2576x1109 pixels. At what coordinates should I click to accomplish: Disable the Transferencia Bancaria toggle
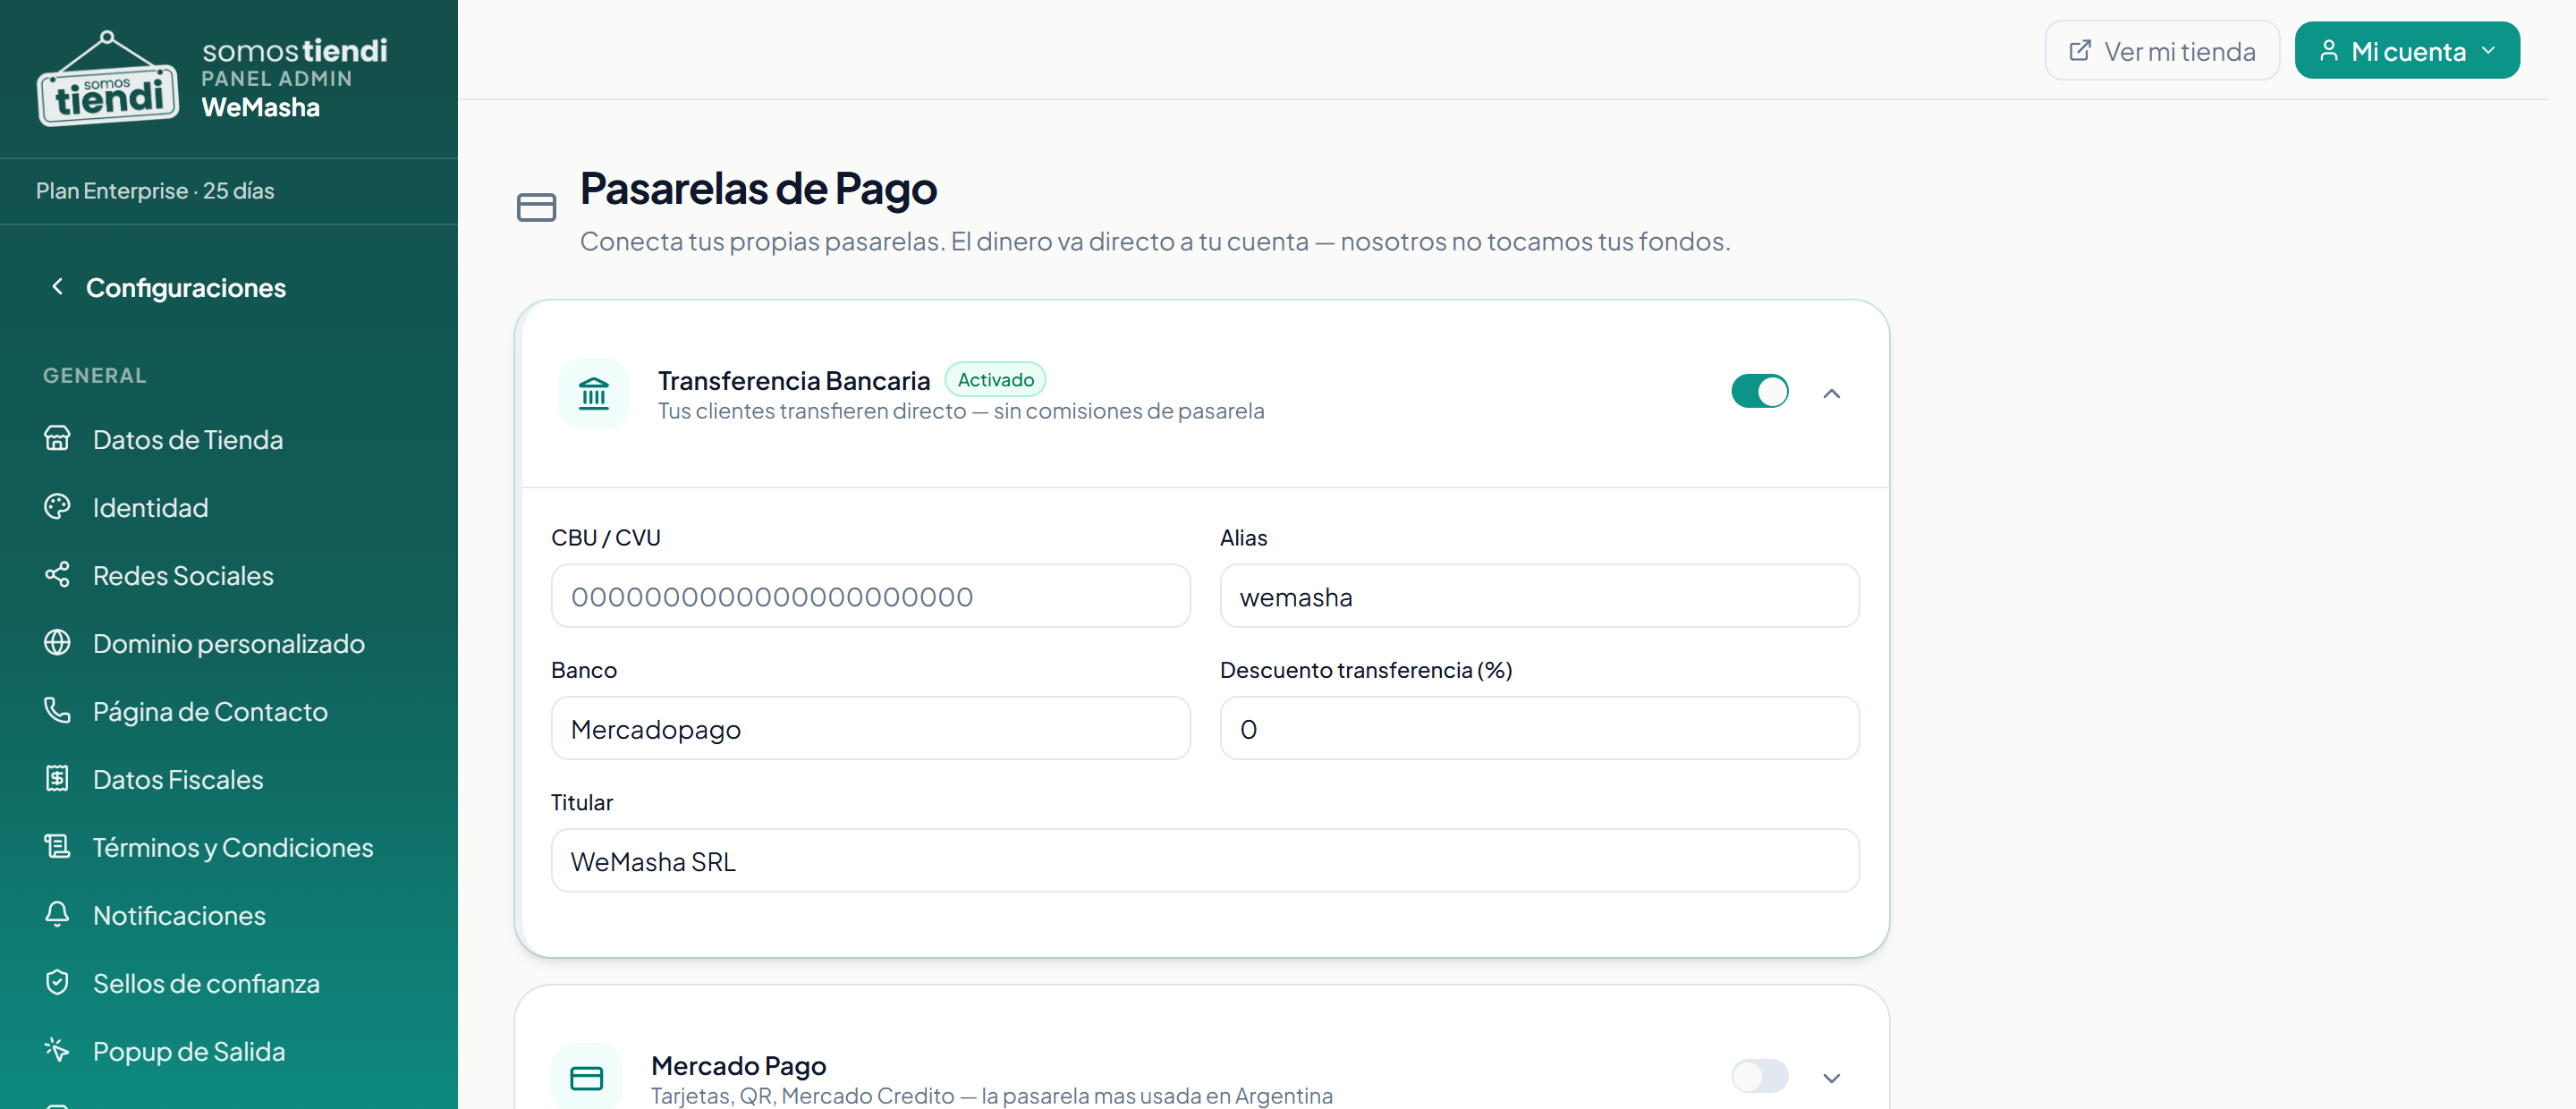pyautogui.click(x=1760, y=391)
